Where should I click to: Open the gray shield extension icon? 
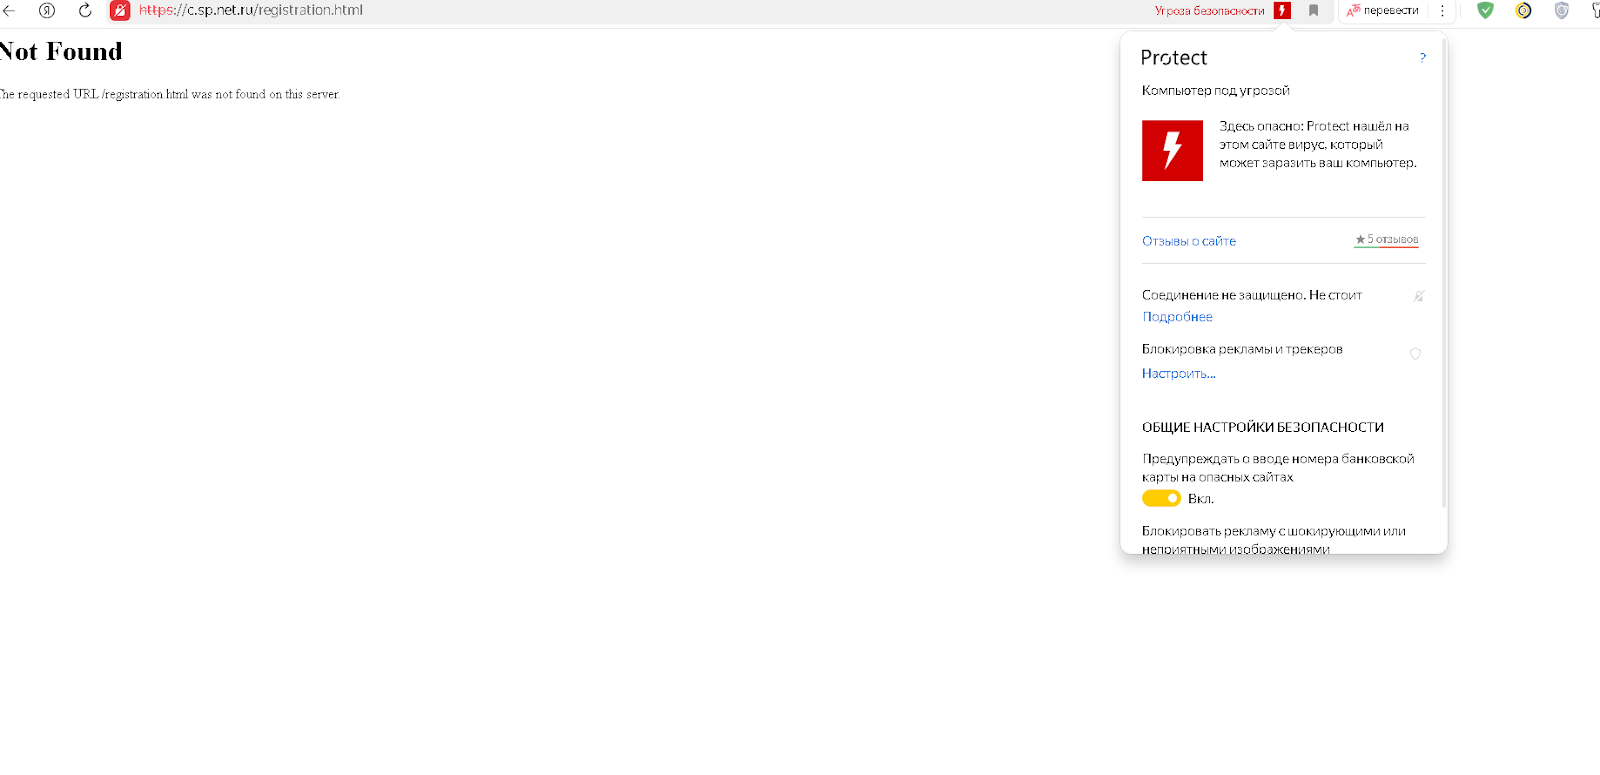pos(1561,10)
